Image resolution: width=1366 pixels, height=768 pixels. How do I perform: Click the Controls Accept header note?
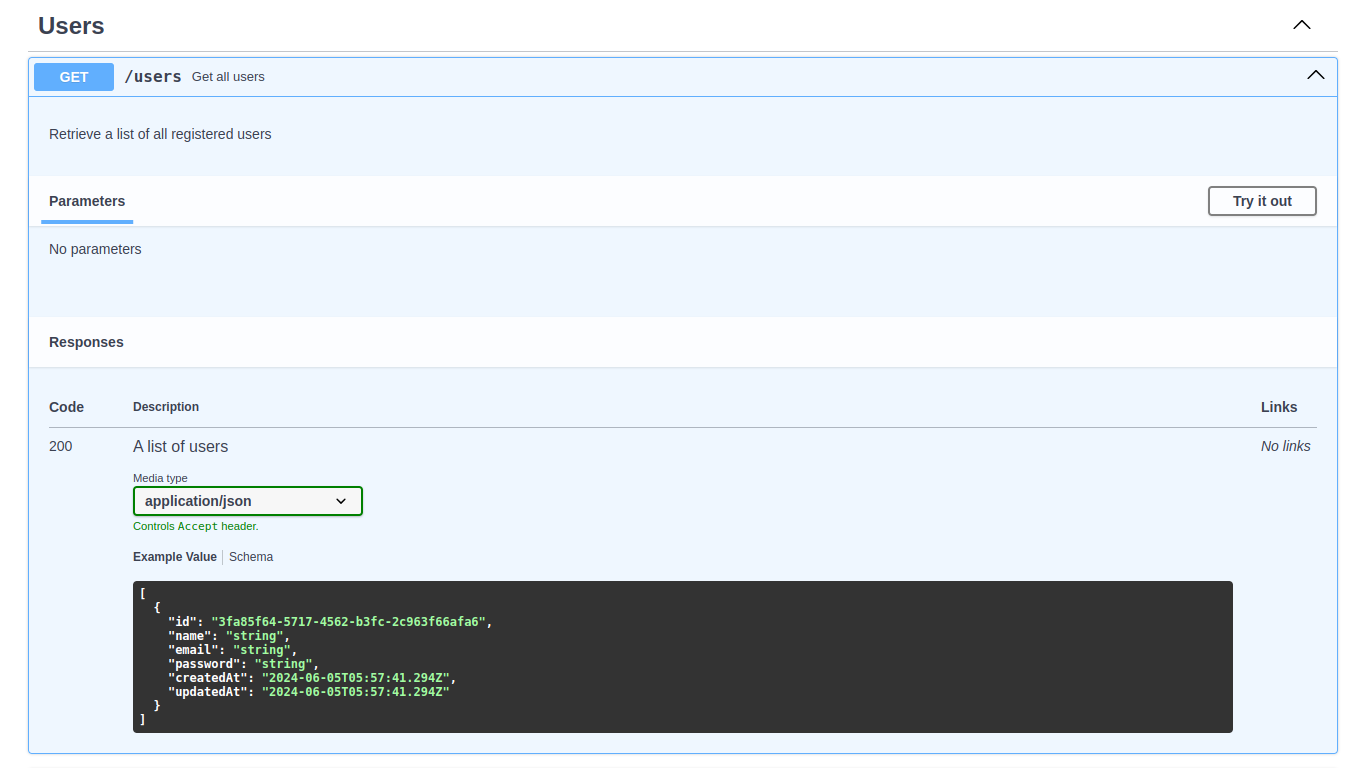[x=196, y=526]
